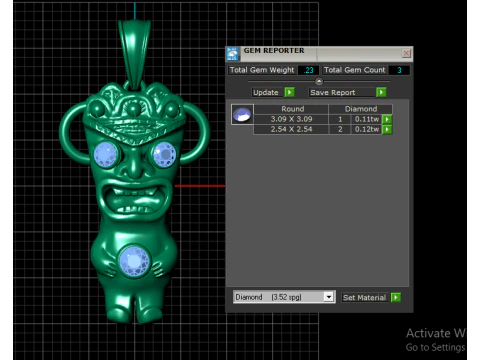This screenshot has height=360, width=480.
Task: Select the 2.54 X 2.54 gem size cell
Action: [291, 129]
